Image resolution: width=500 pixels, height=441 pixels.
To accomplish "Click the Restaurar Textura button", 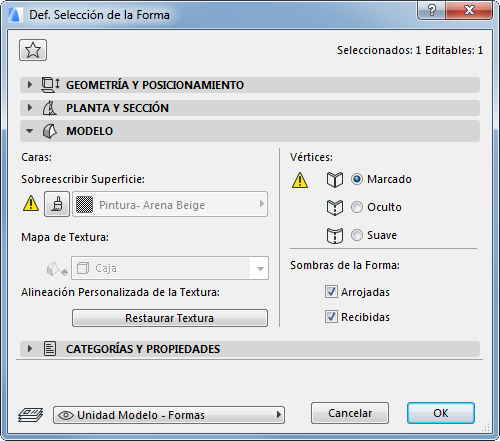I will point(170,318).
